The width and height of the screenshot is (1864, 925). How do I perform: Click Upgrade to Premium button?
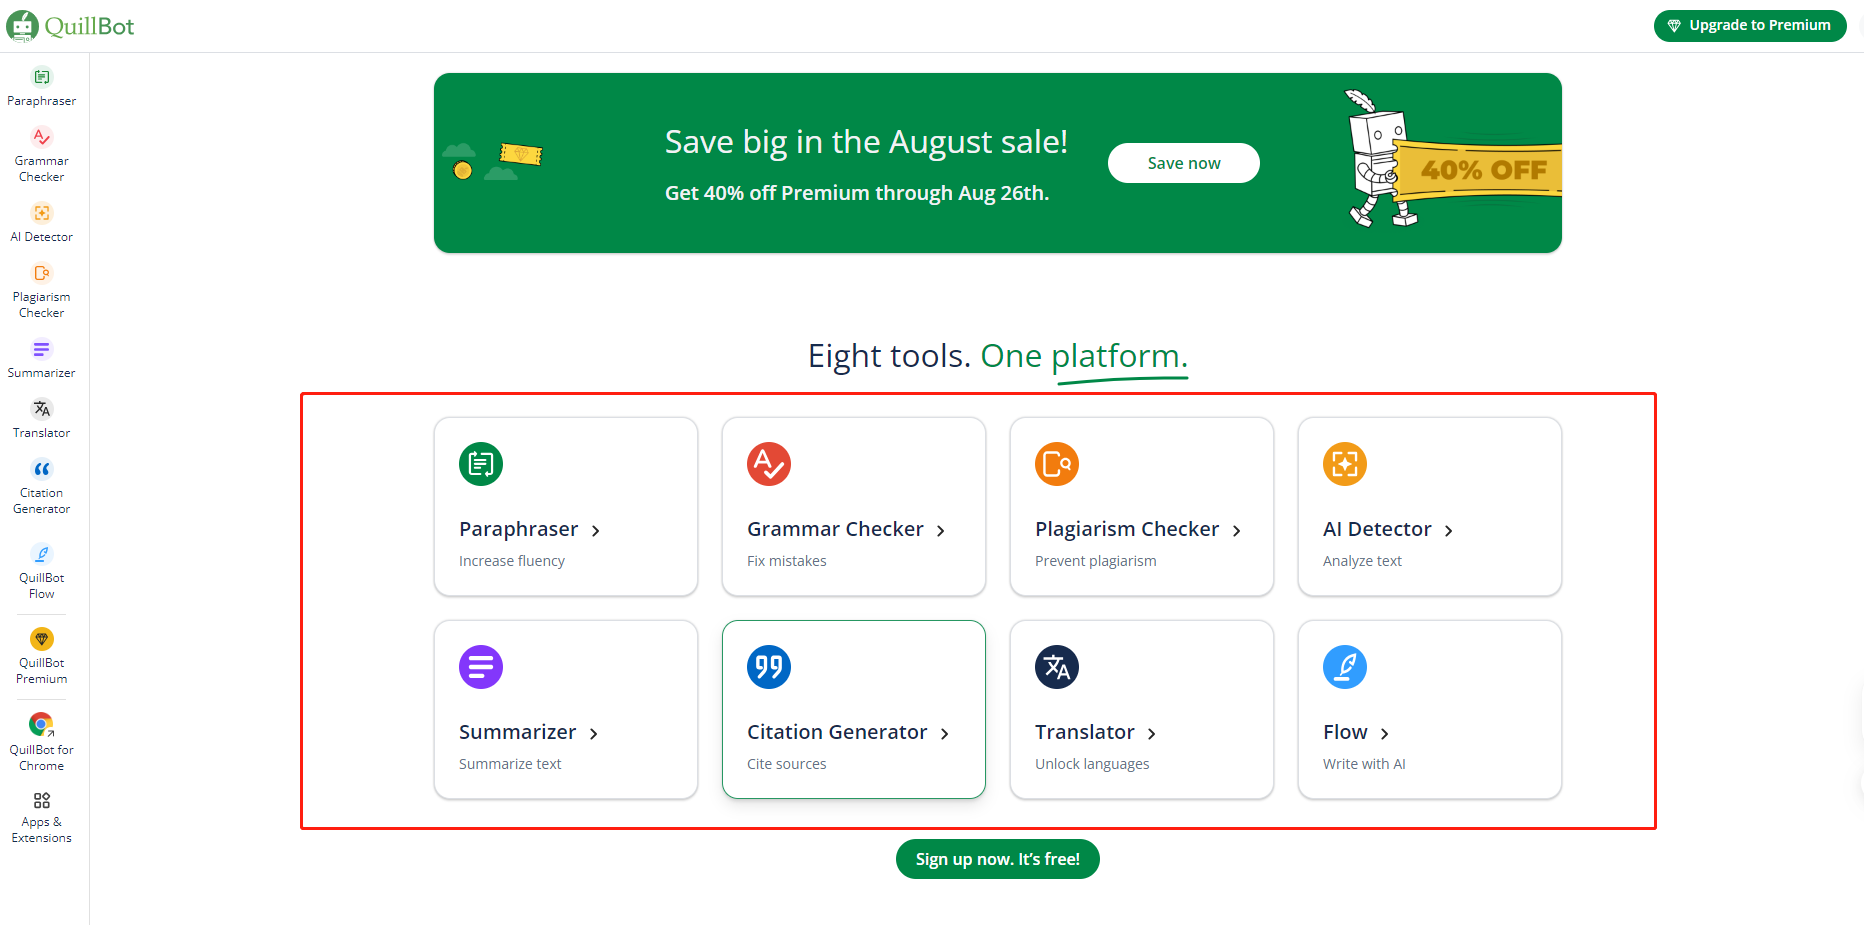(1750, 26)
